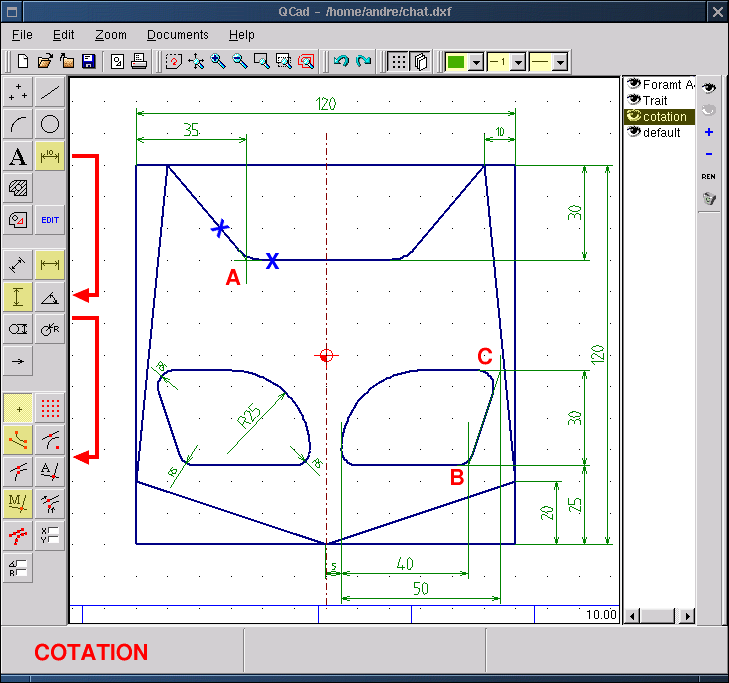Image resolution: width=729 pixels, height=683 pixels.
Task: Open the Documents menu
Action: 178,35
